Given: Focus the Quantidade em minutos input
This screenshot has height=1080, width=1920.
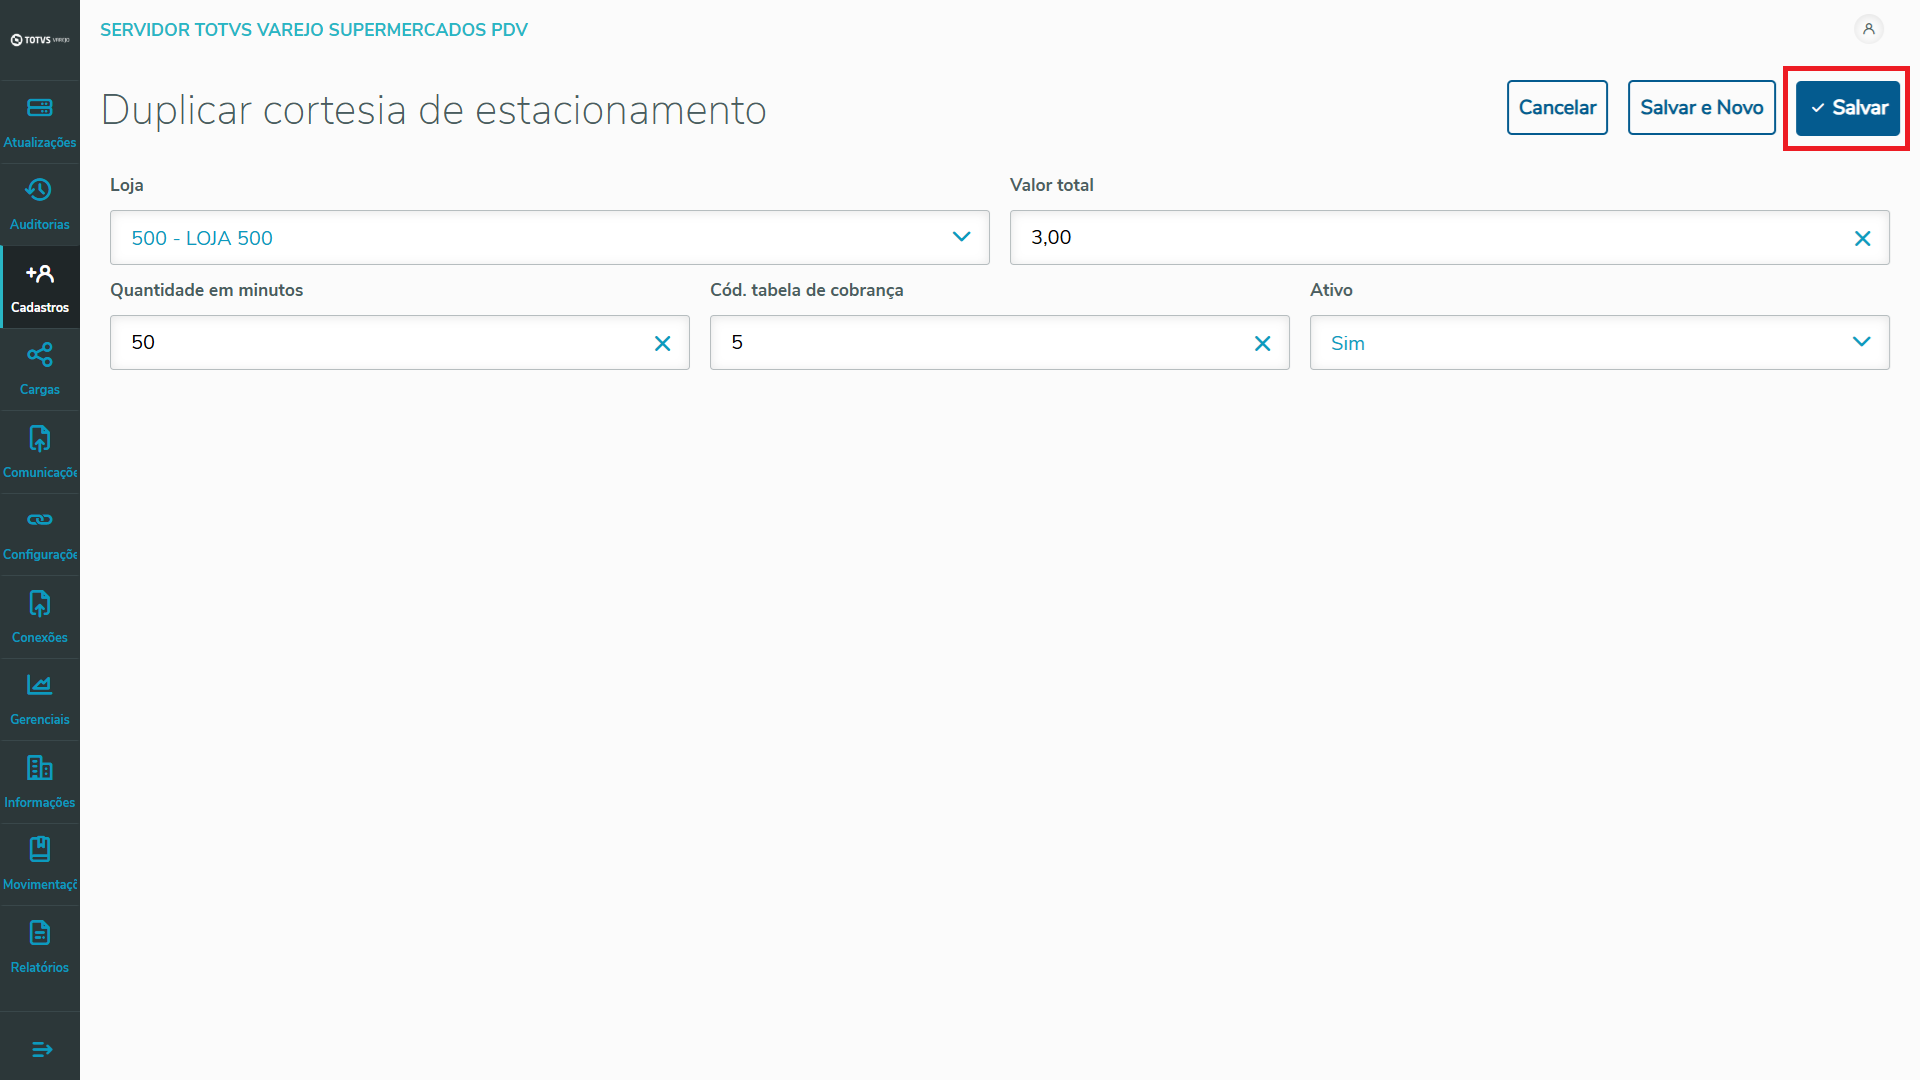Looking at the screenshot, I should coord(380,343).
